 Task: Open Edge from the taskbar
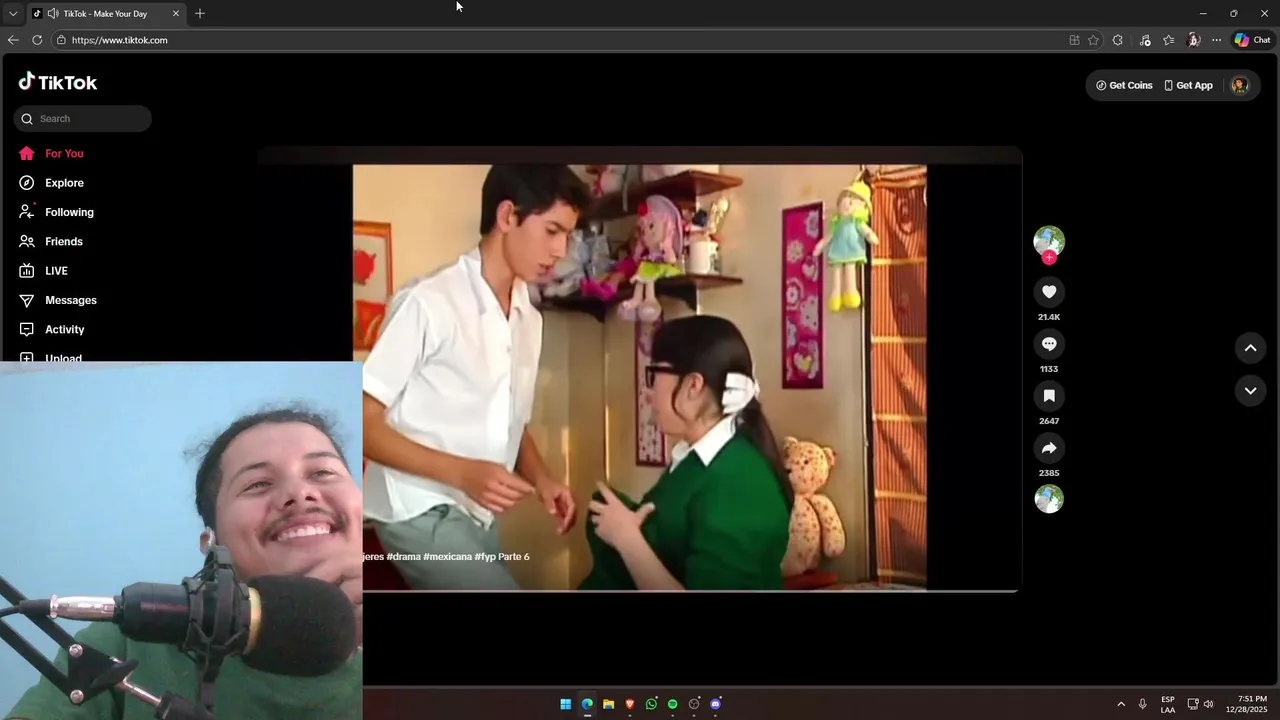click(x=587, y=704)
